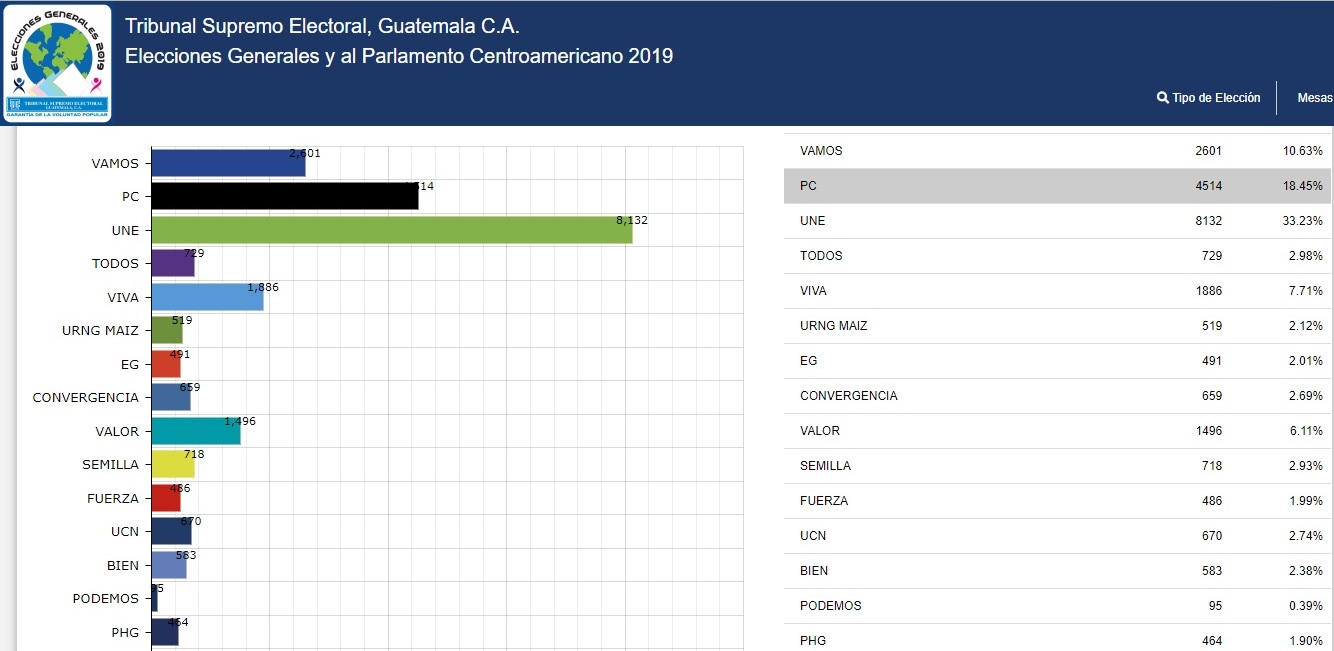Click the CONVERGENCIA table row
This screenshot has height=651, width=1334.
[1057, 396]
